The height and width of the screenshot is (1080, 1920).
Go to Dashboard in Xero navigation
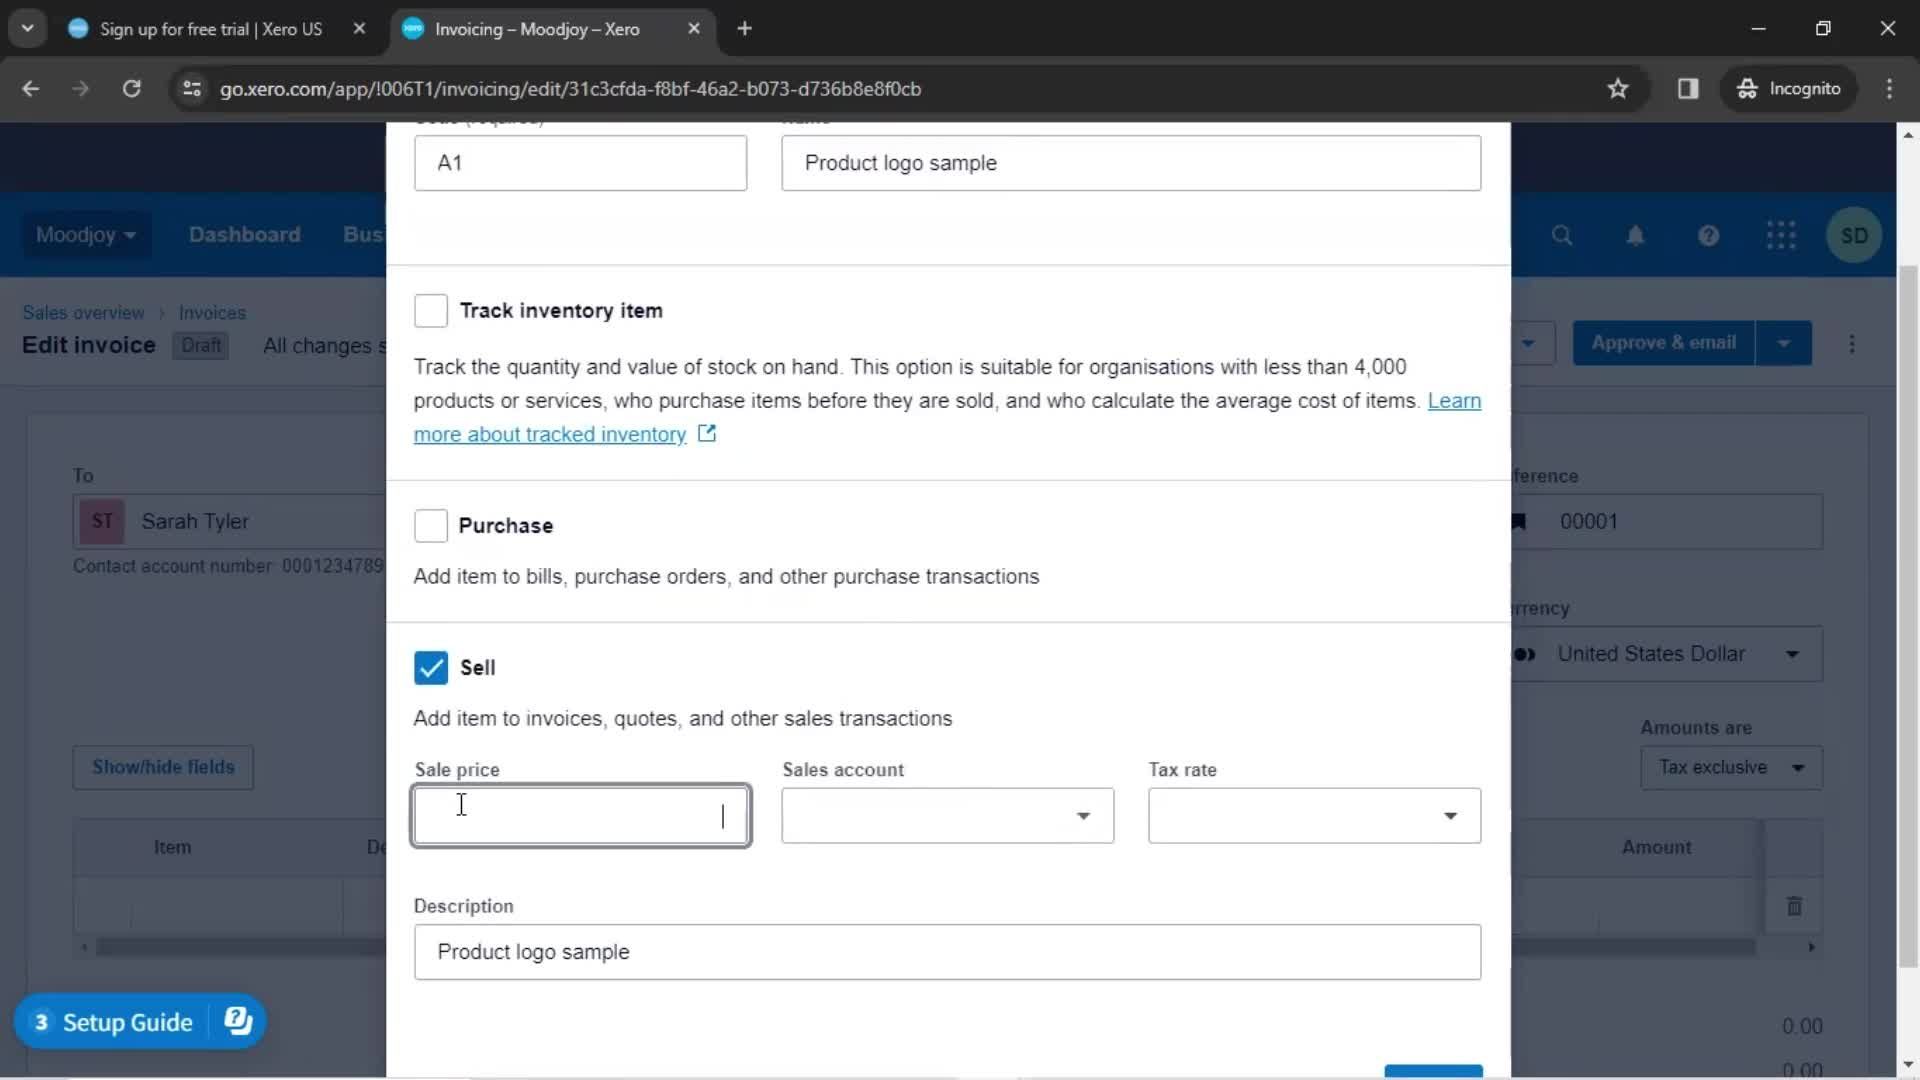click(244, 234)
